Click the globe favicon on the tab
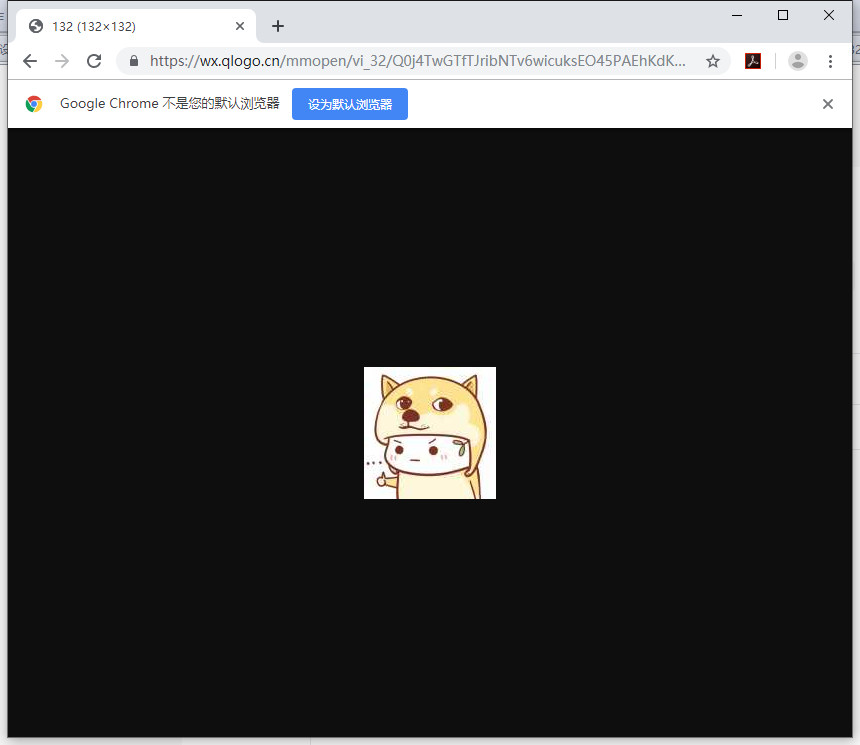This screenshot has height=745, width=860. pos(36,26)
